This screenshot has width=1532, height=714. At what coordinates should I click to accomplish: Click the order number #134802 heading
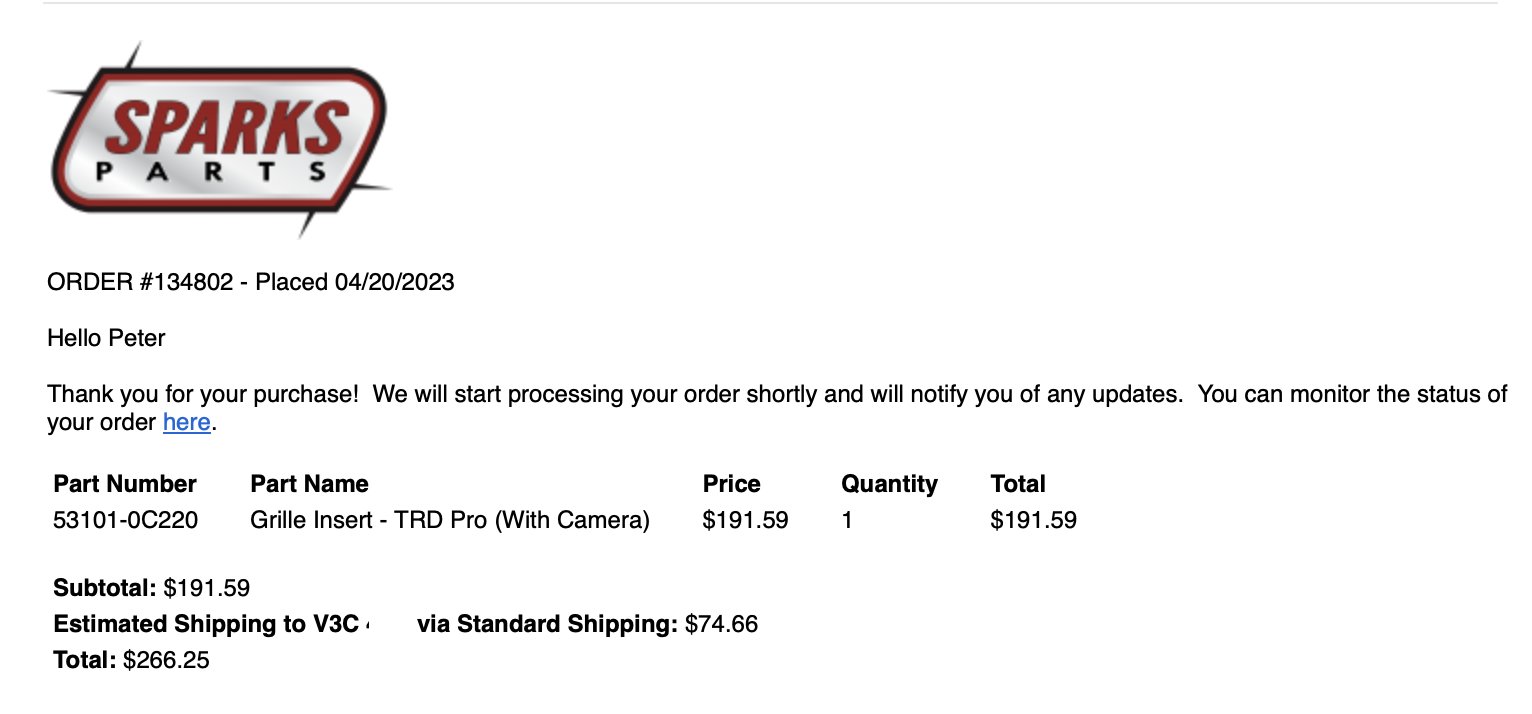[x=250, y=282]
